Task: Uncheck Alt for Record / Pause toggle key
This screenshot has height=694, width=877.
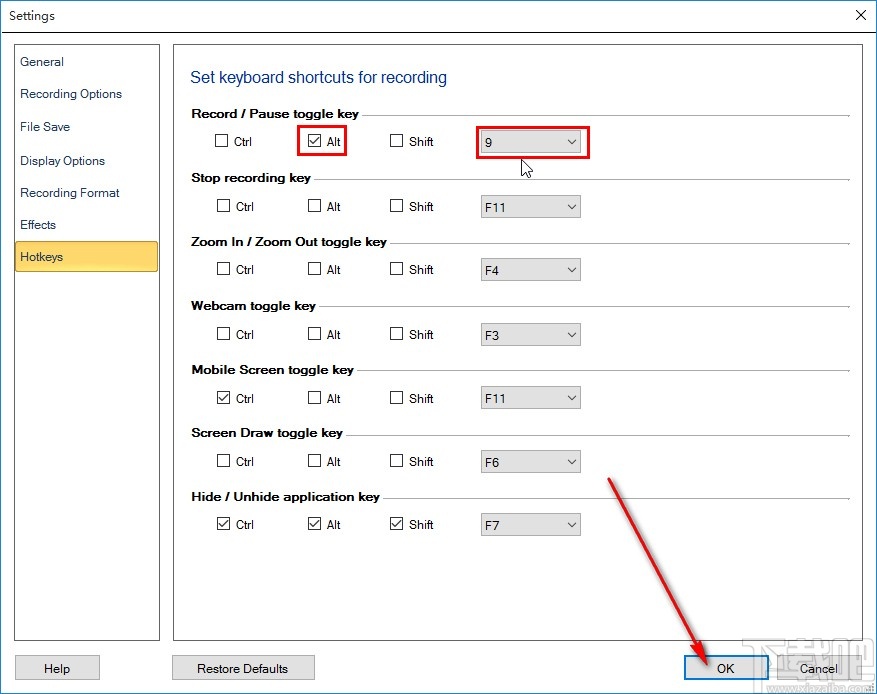Action: (314, 141)
